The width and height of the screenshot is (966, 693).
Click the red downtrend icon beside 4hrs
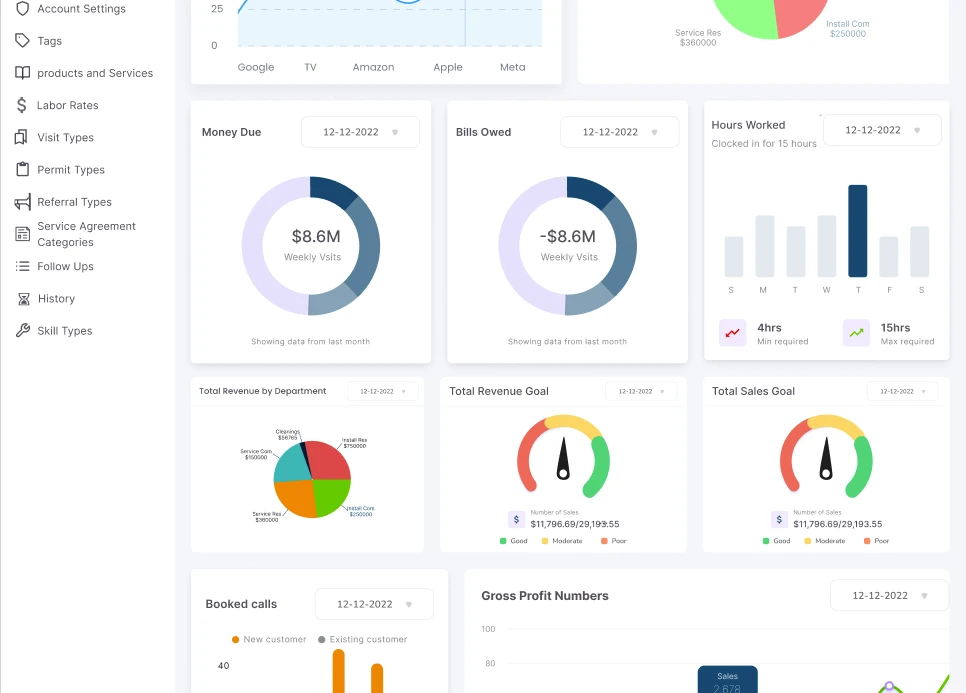pyautogui.click(x=733, y=333)
